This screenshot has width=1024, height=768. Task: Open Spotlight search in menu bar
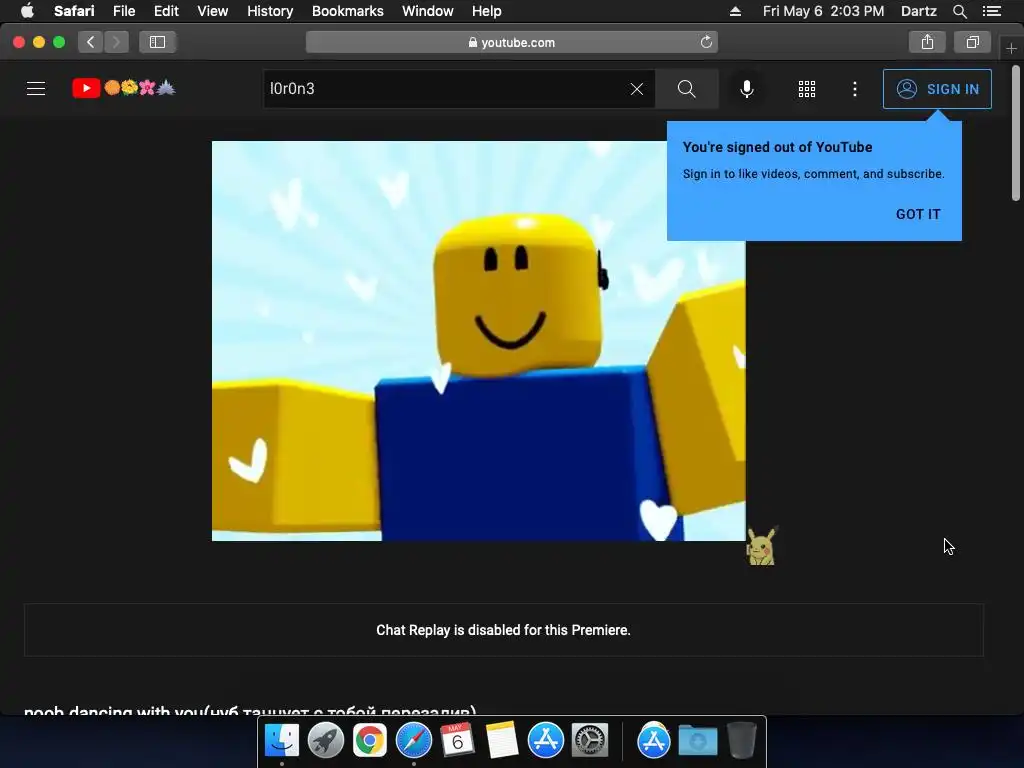(x=959, y=11)
